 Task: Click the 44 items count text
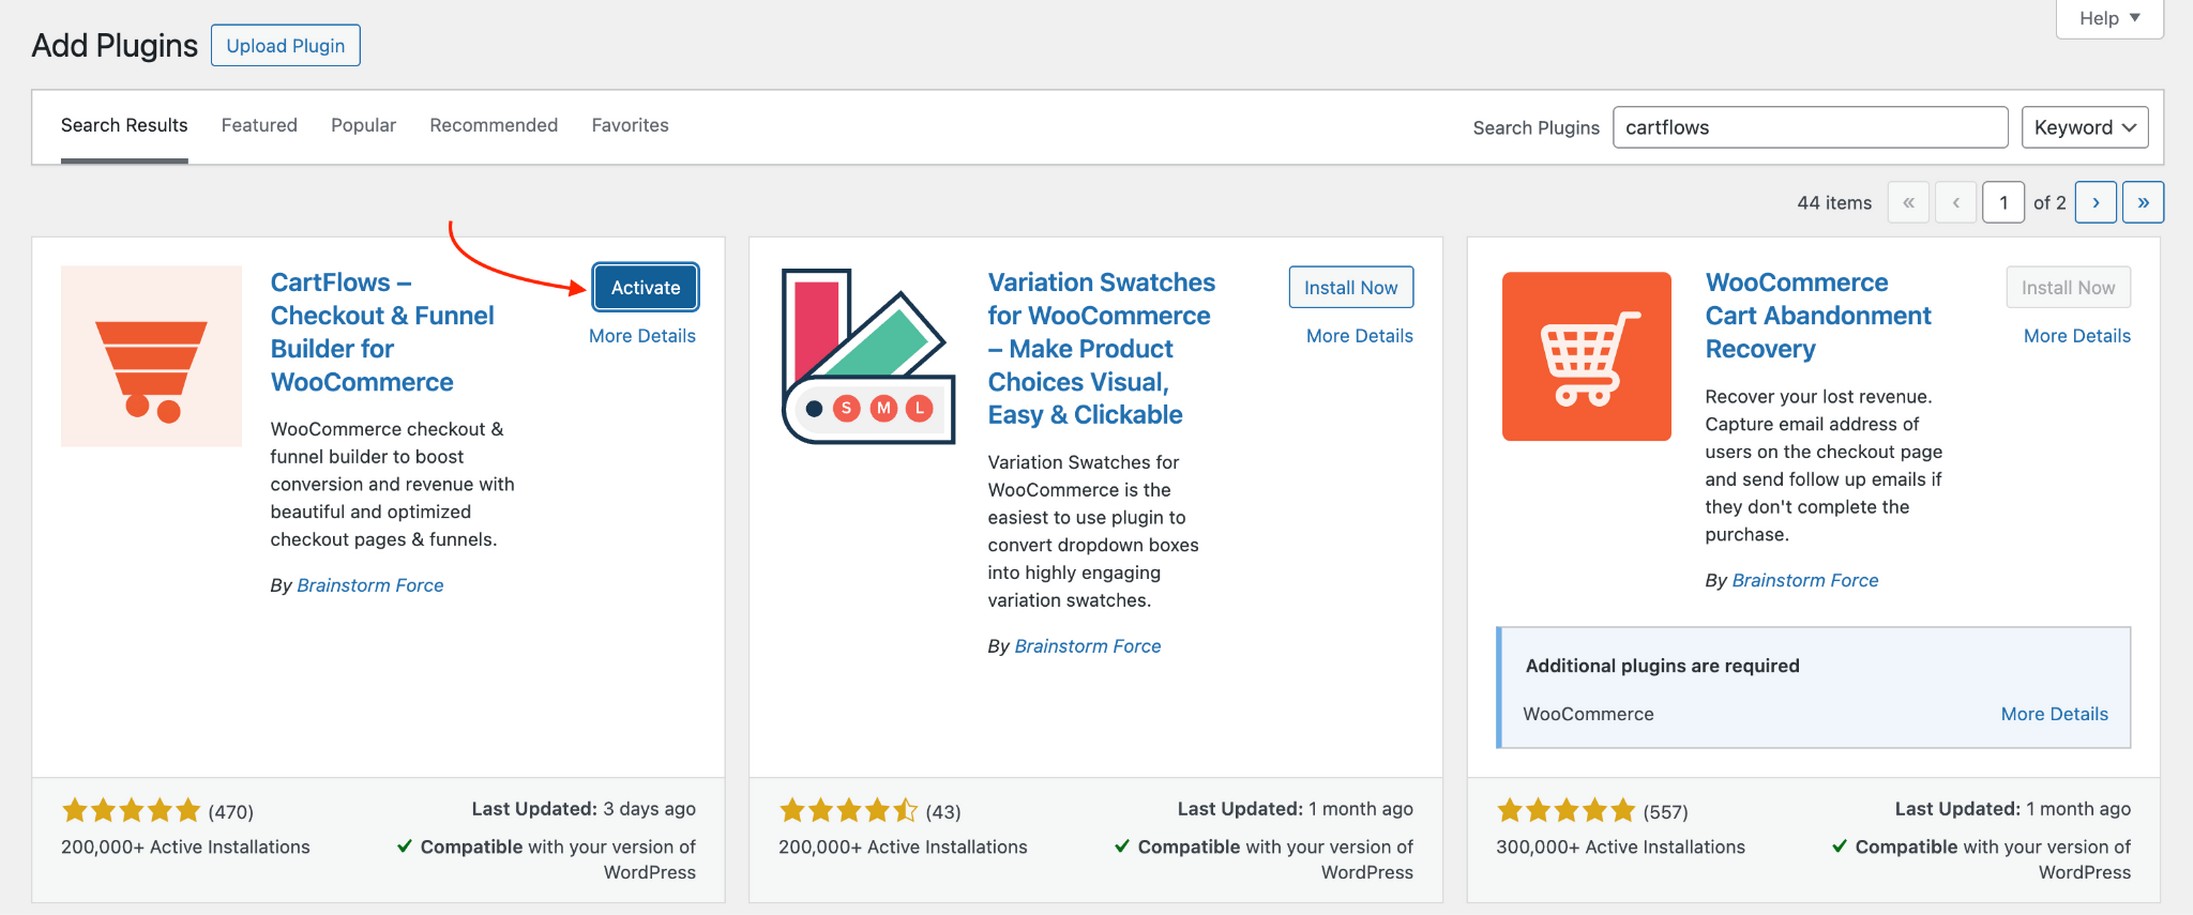(1834, 202)
